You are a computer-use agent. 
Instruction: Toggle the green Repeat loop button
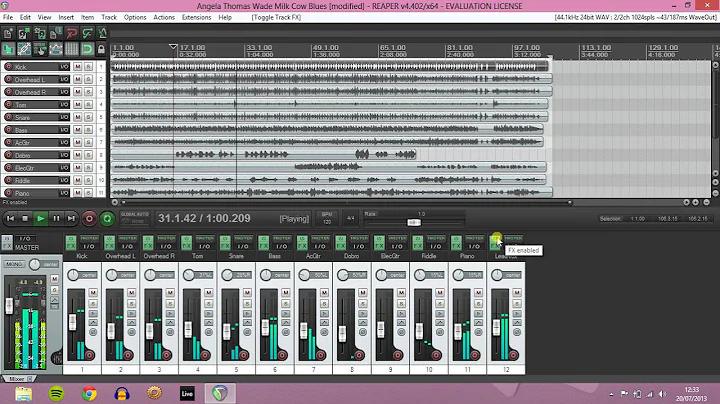[x=107, y=219]
